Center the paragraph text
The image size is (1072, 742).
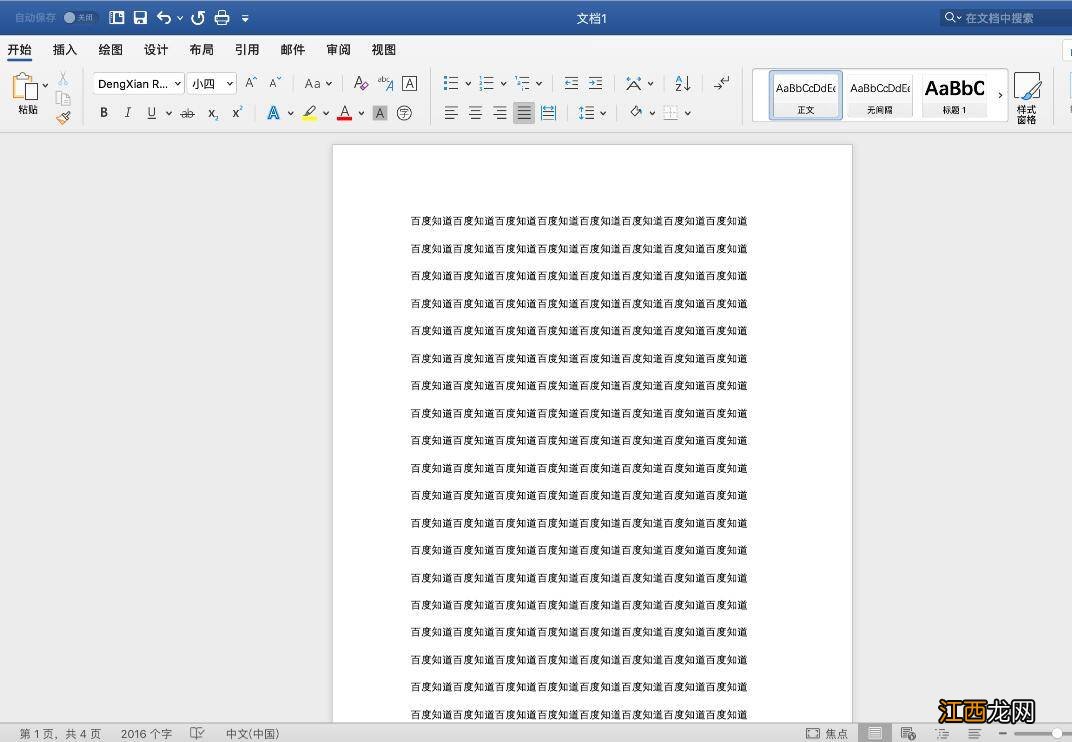click(x=475, y=113)
